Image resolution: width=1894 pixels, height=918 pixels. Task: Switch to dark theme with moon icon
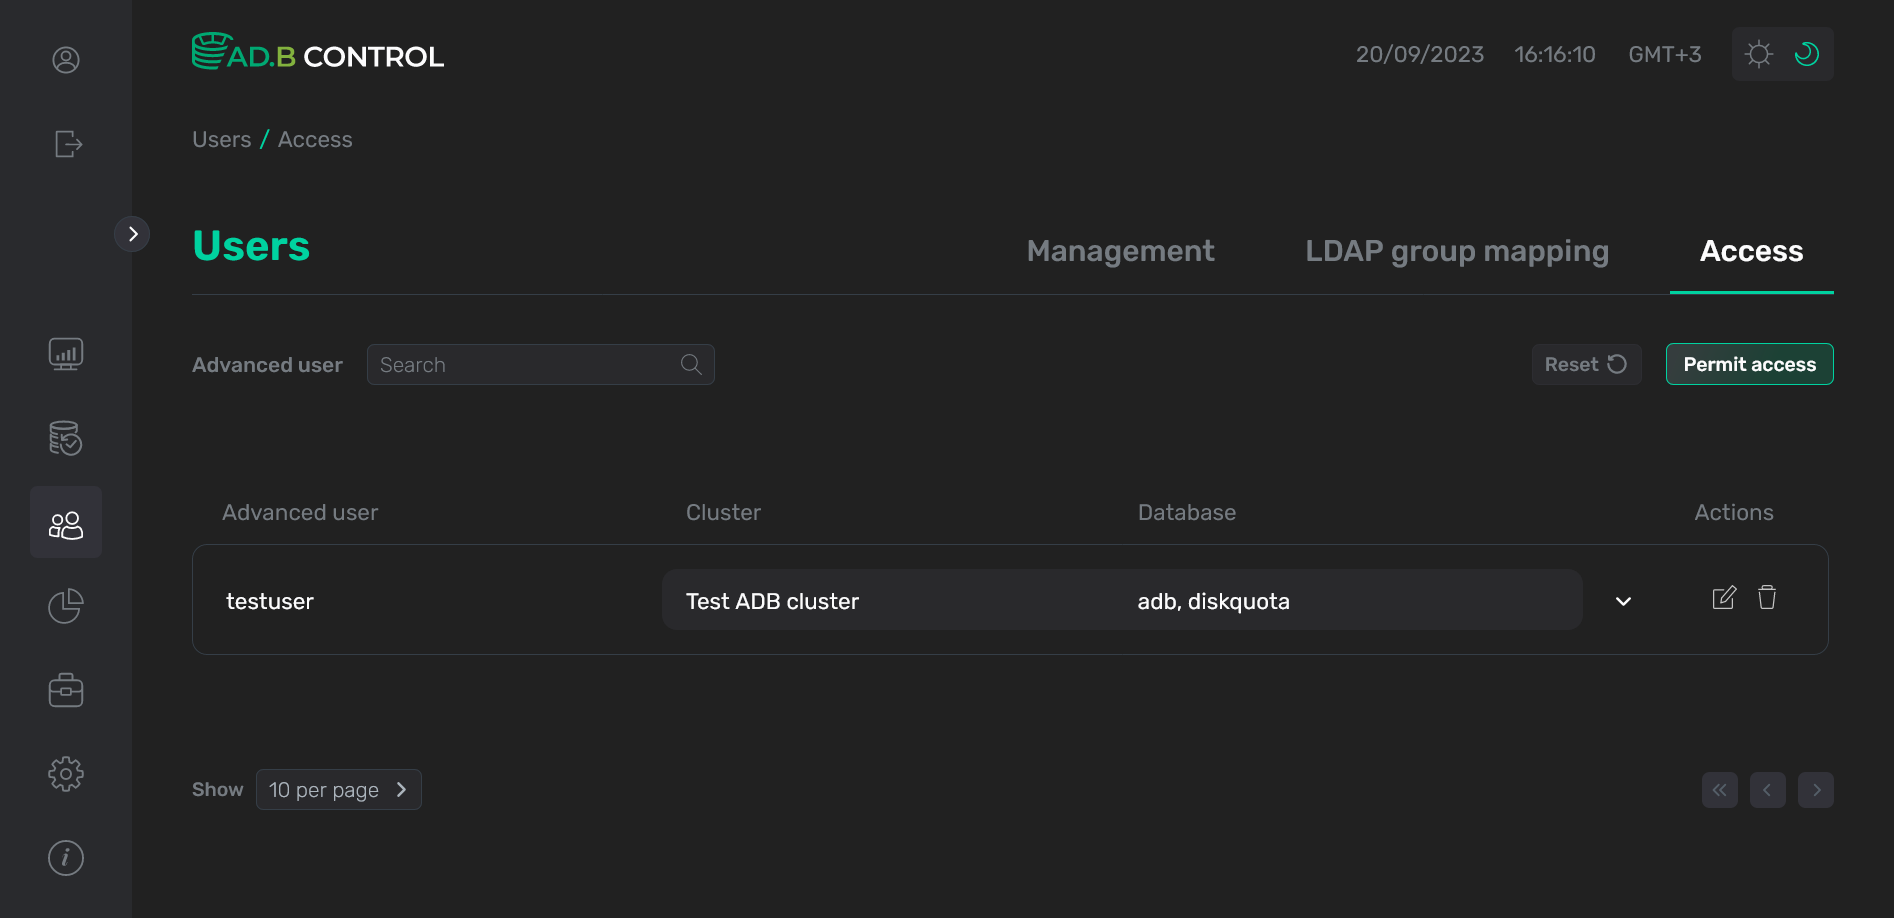tap(1806, 54)
